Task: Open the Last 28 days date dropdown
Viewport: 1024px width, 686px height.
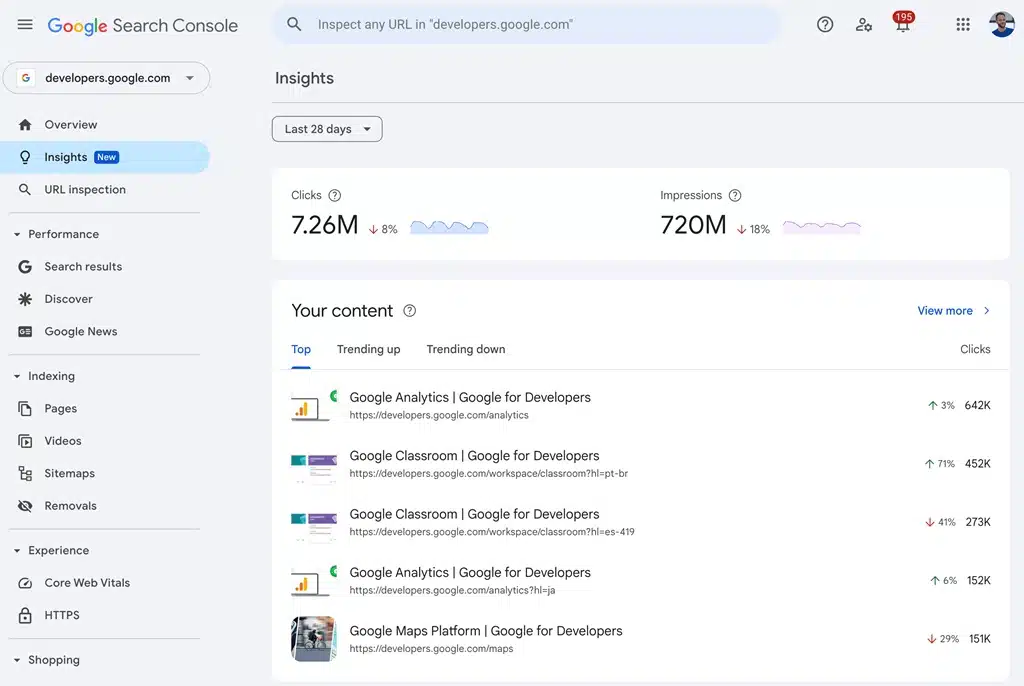Action: pos(327,129)
